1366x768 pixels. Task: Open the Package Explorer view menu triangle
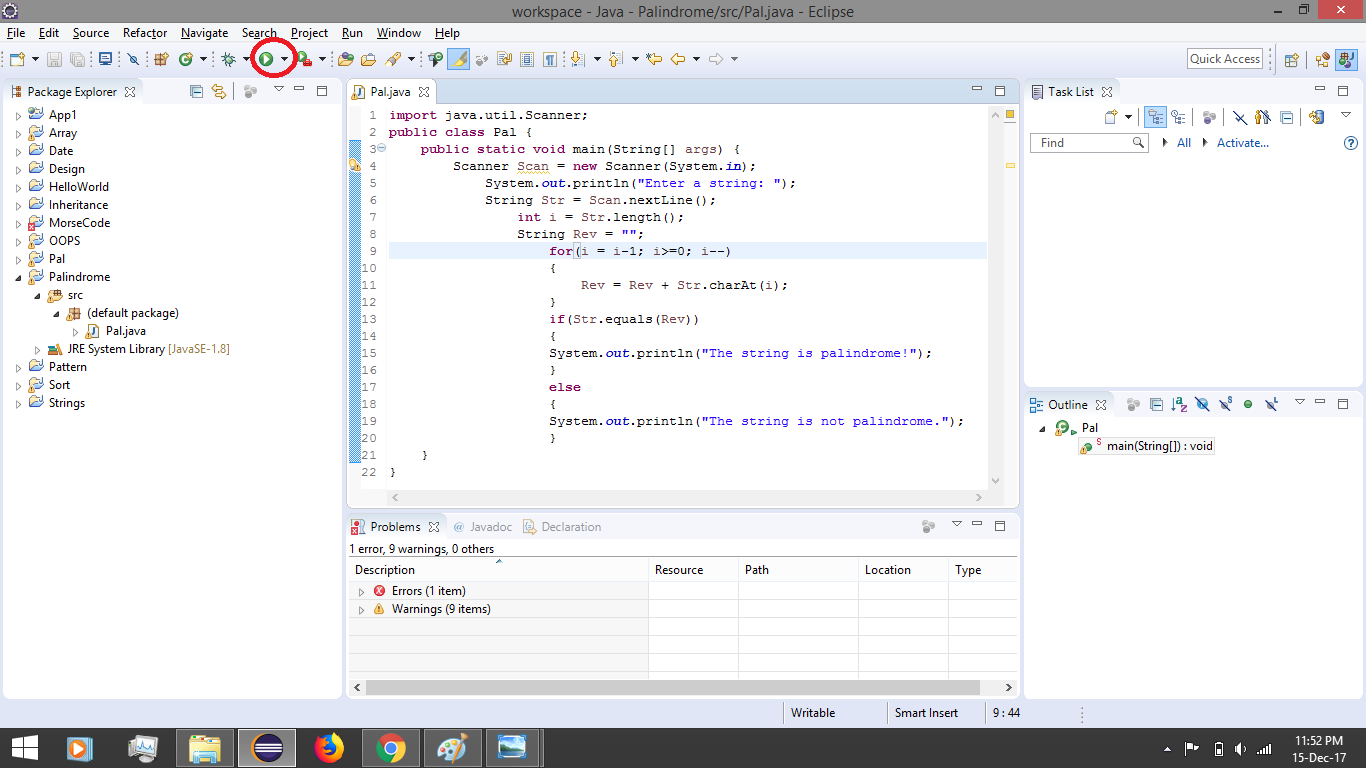pyautogui.click(x=279, y=90)
